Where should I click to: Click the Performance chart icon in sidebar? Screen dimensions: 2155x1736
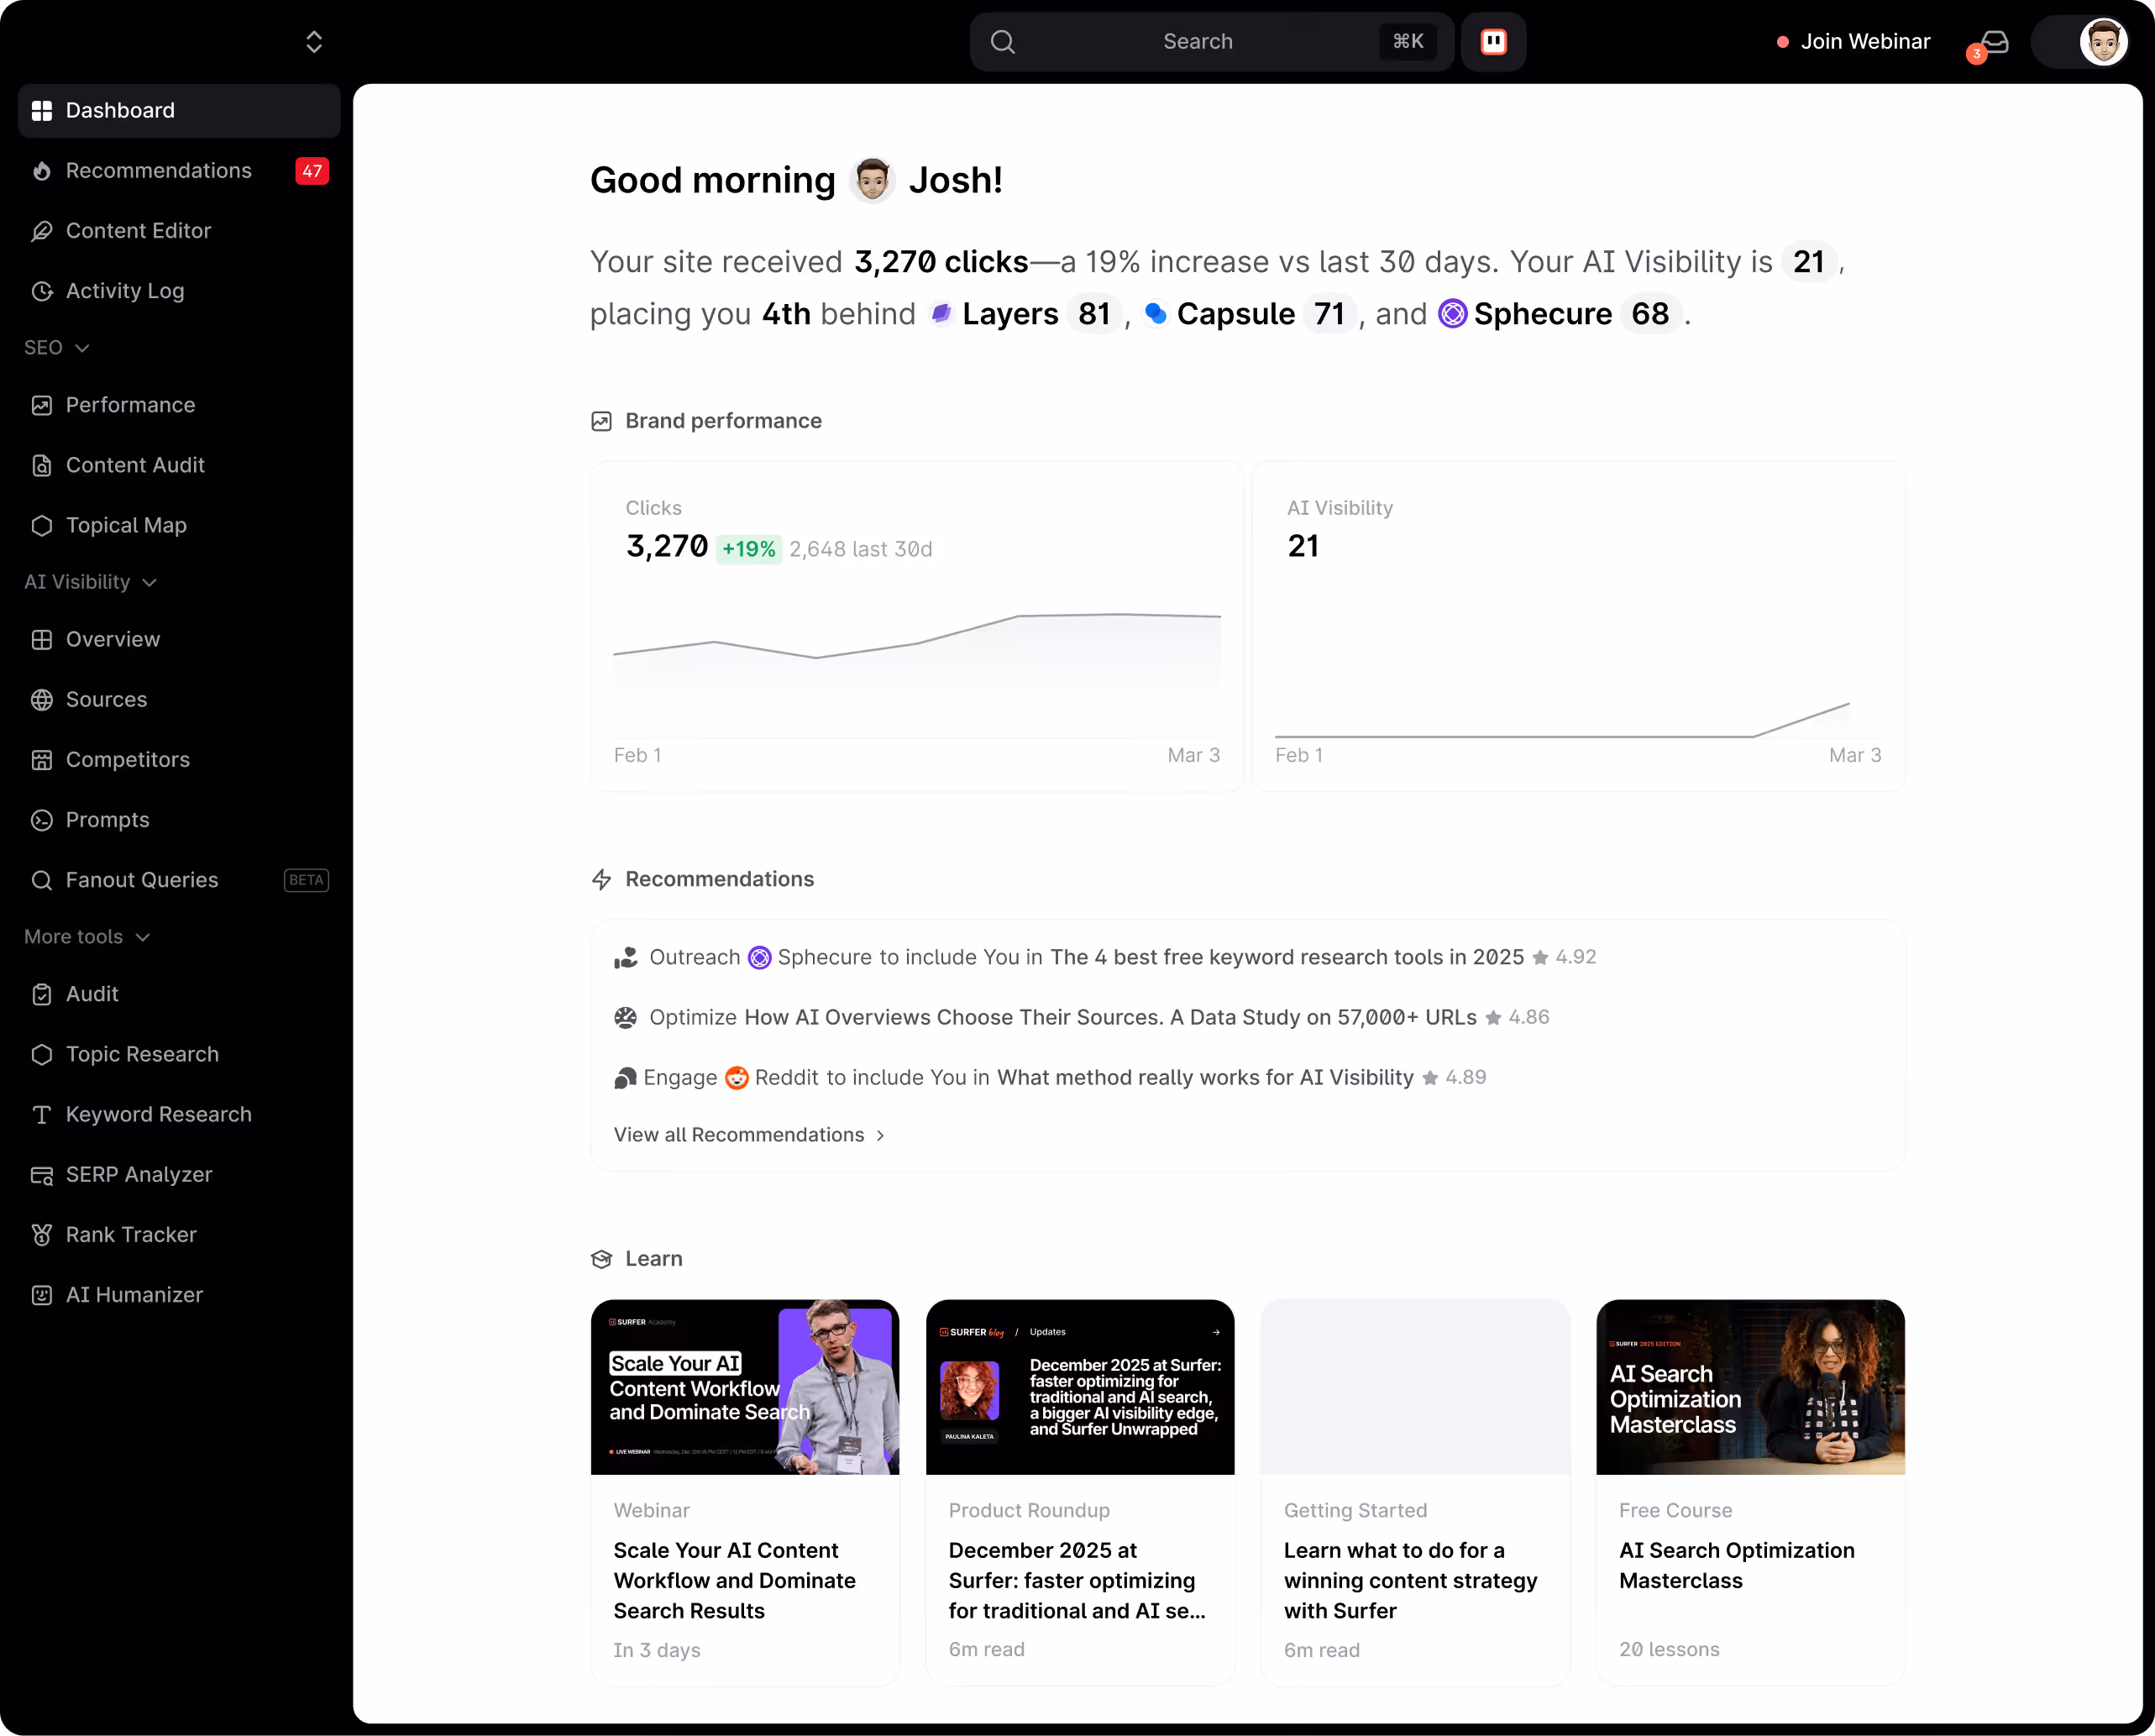point(42,405)
